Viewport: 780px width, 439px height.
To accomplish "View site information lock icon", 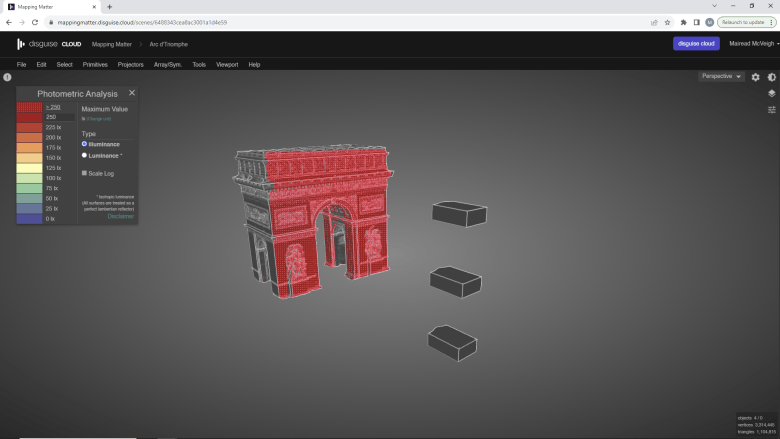I will tap(51, 22).
